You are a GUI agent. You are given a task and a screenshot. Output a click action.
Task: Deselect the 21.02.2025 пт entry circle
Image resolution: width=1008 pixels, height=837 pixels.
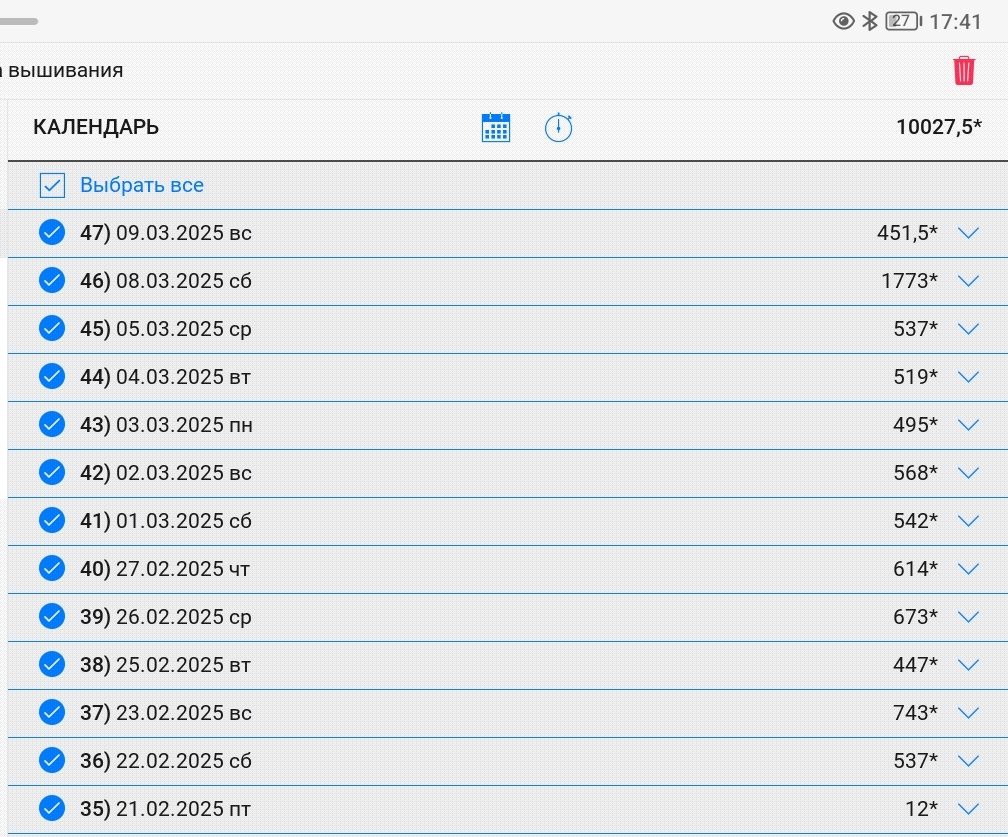(52, 809)
